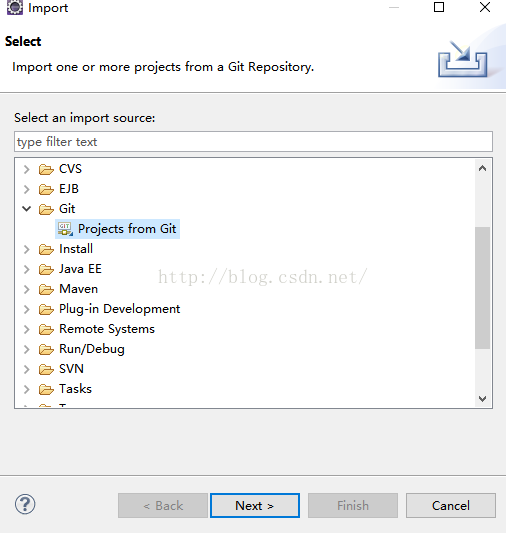Screen dimensions: 506x533
Task: Click the CVS folder icon
Action: coord(46,169)
